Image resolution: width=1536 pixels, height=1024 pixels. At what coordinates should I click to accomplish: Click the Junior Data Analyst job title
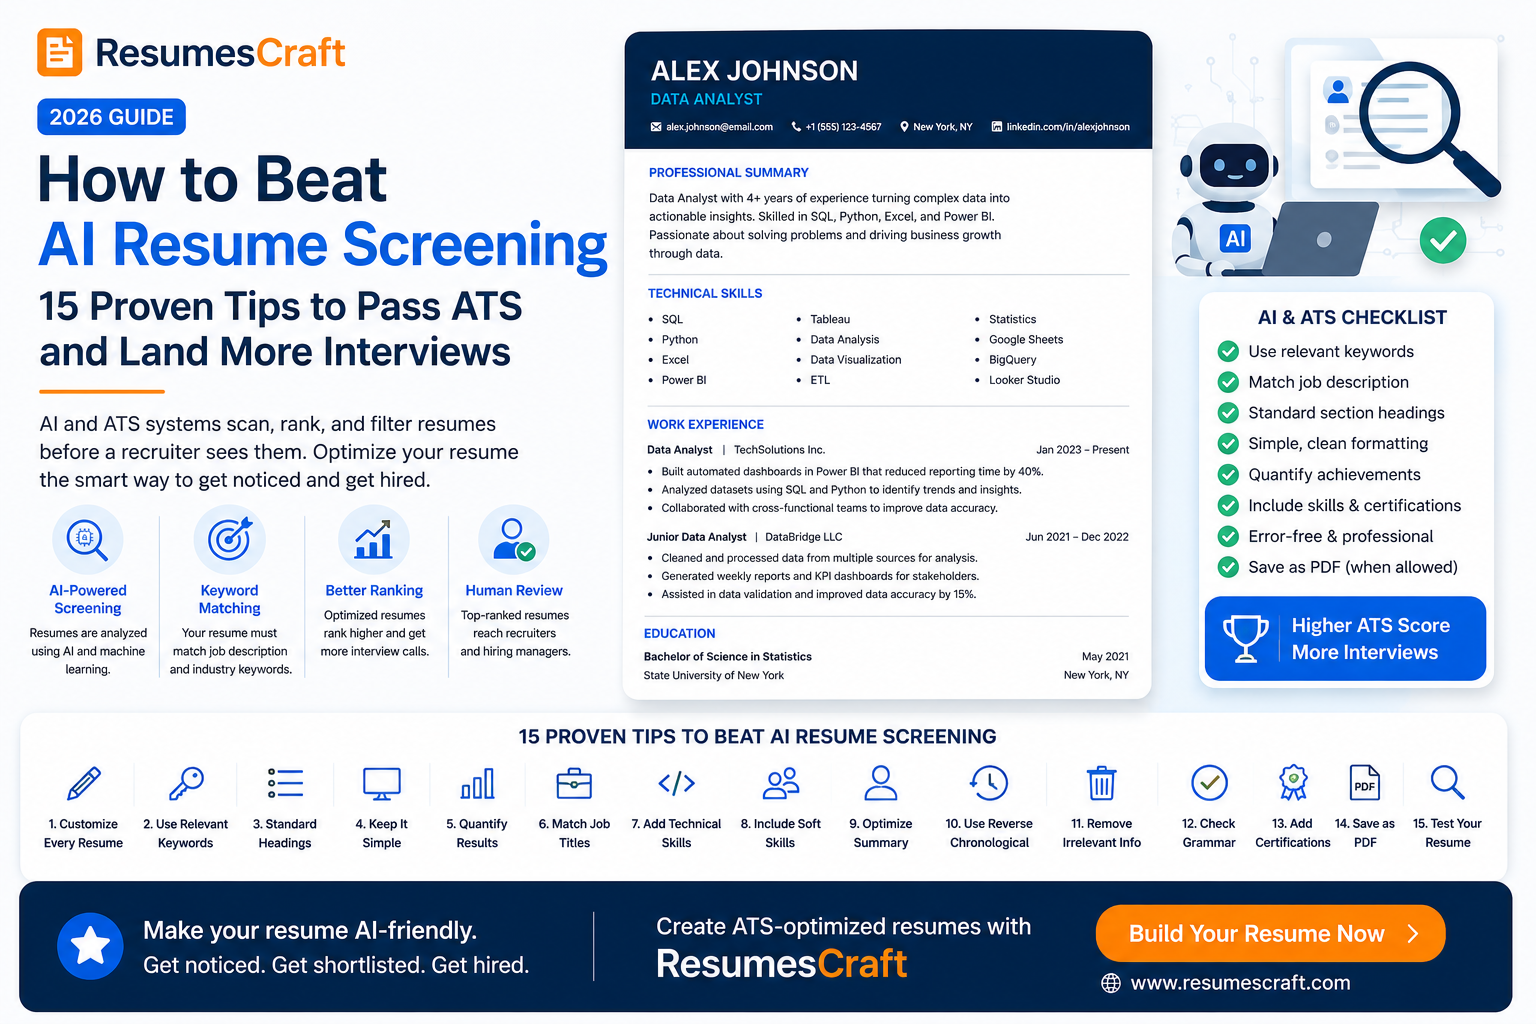pos(696,537)
